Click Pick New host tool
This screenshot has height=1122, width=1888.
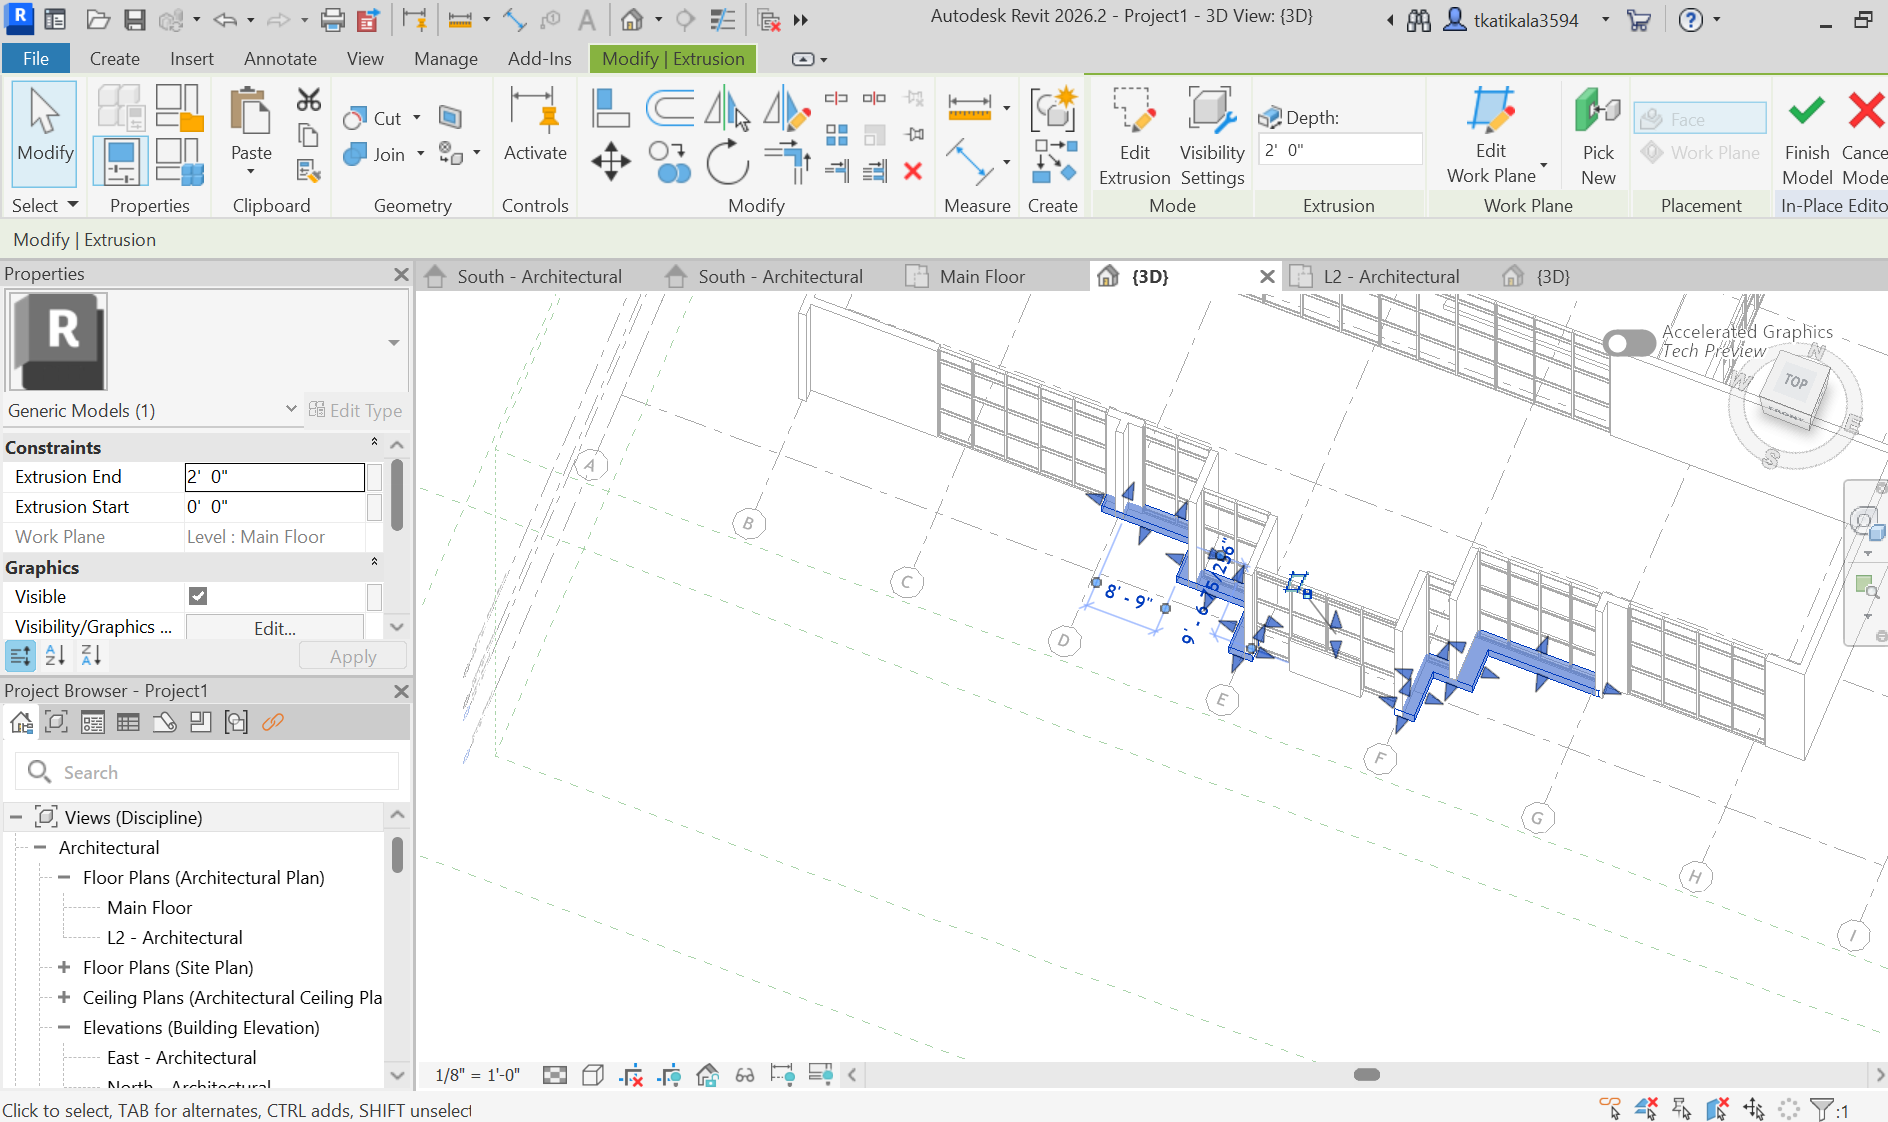click(x=1598, y=137)
